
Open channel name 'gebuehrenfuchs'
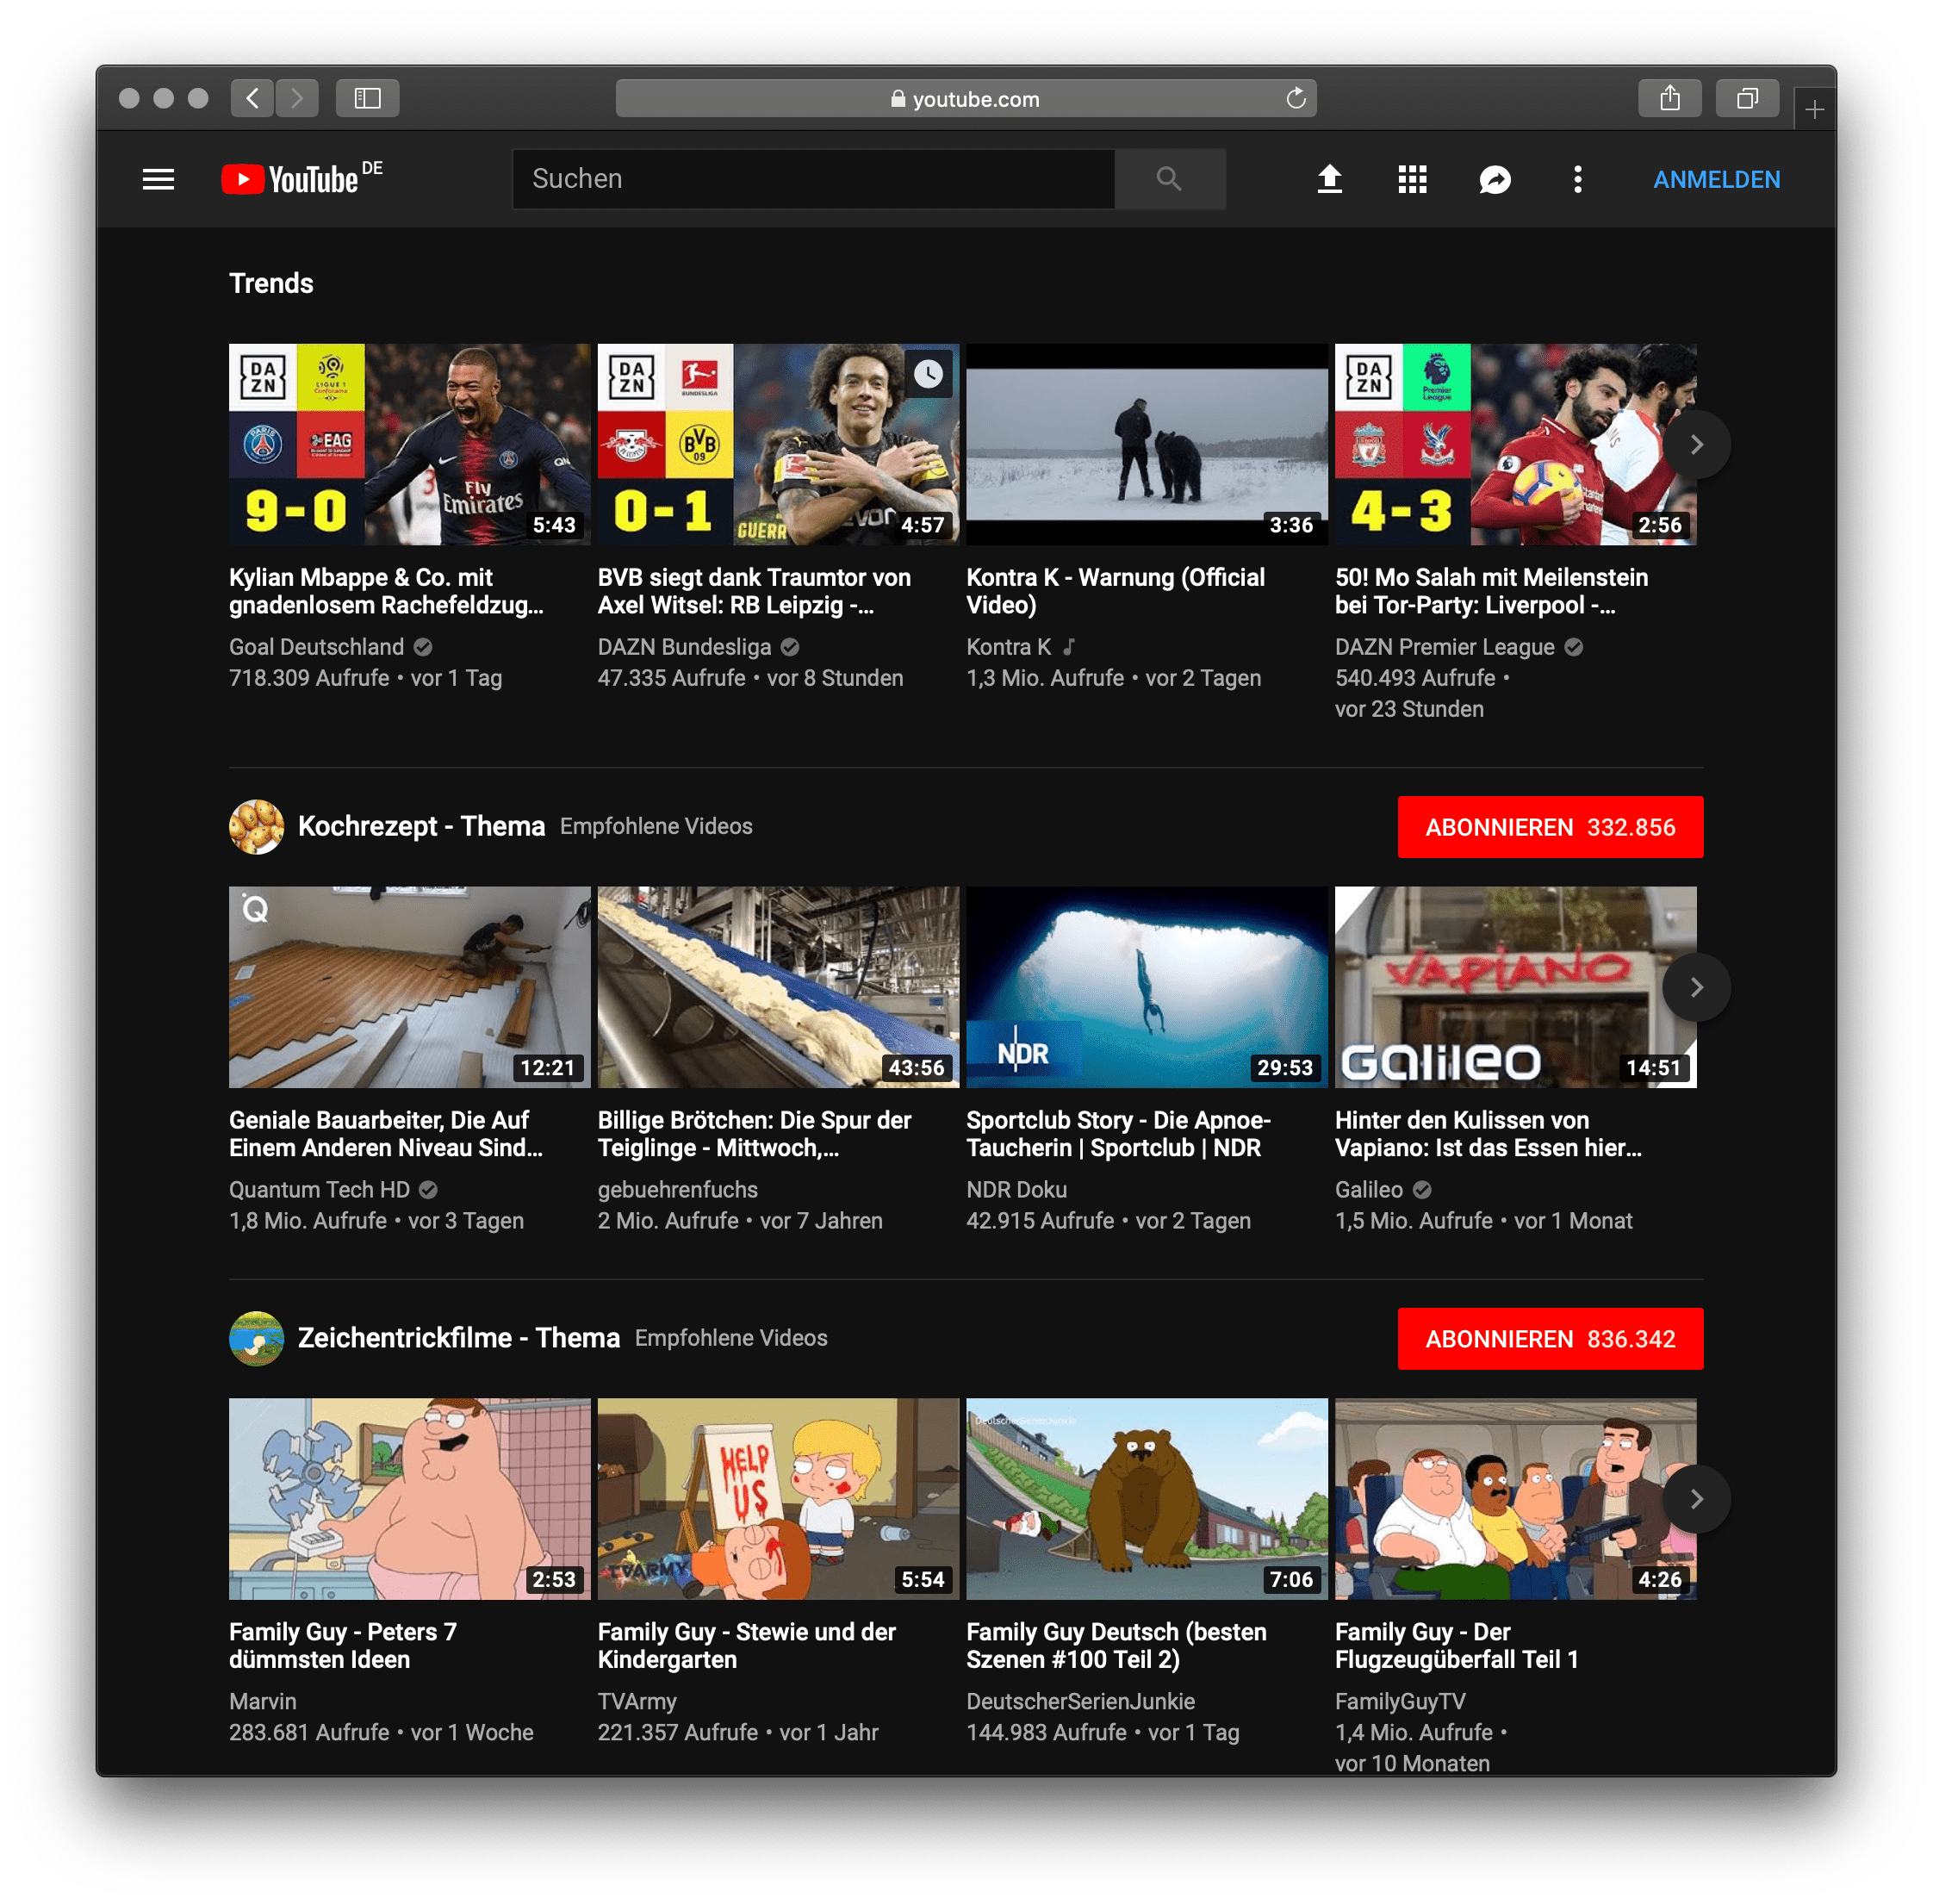(677, 1190)
